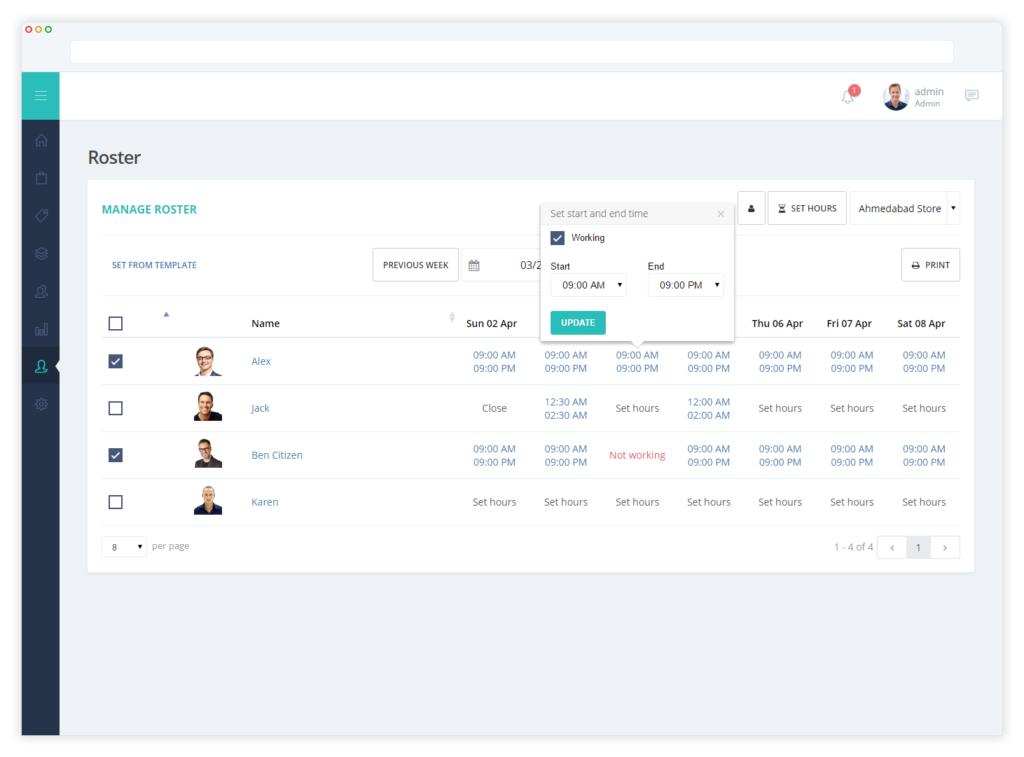Uncheck the Working checkbox in popup
This screenshot has width=1024, height=757.
[557, 238]
